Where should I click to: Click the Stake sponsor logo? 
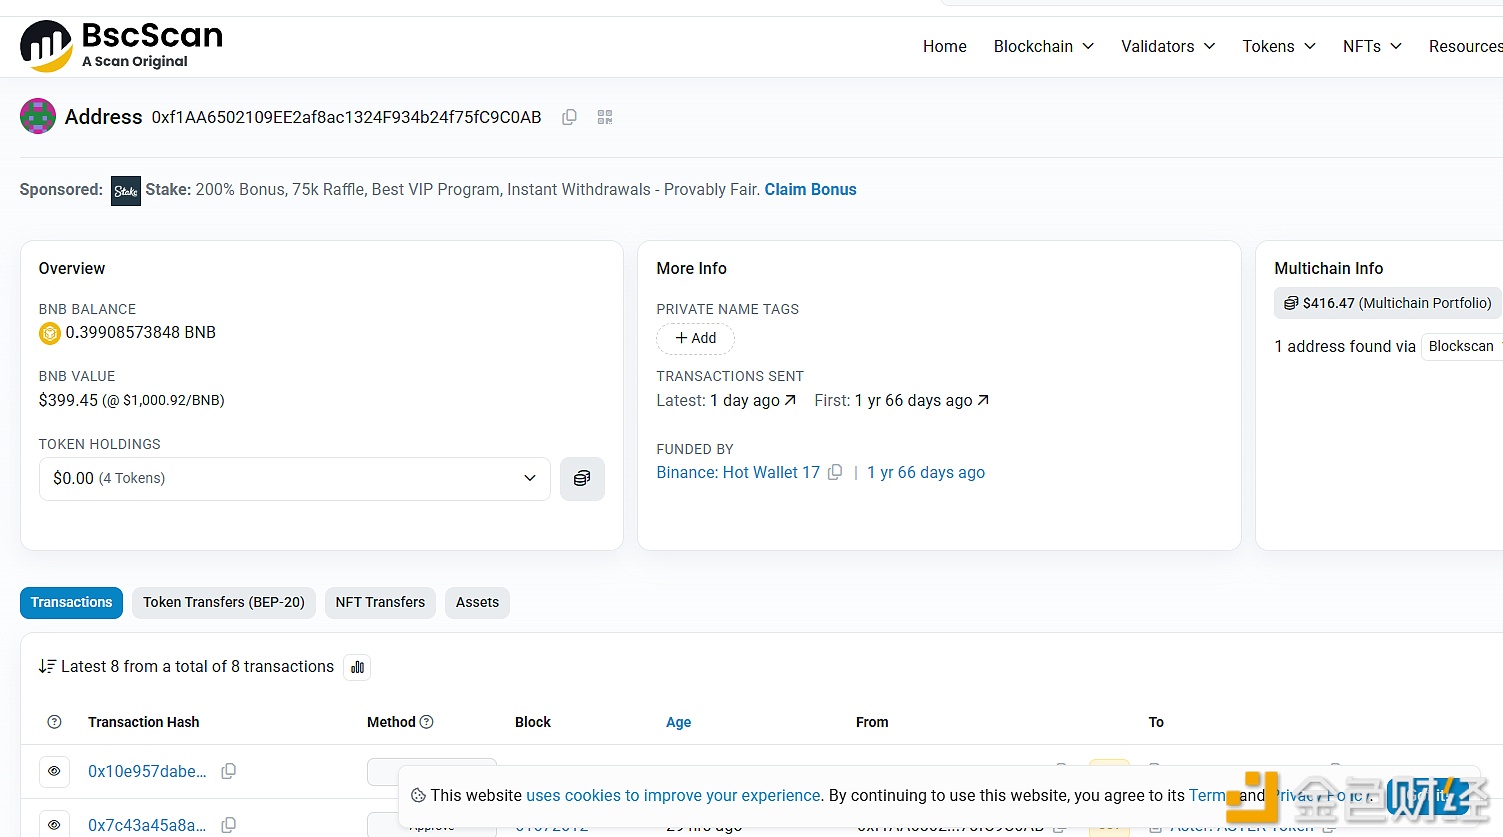[126, 190]
